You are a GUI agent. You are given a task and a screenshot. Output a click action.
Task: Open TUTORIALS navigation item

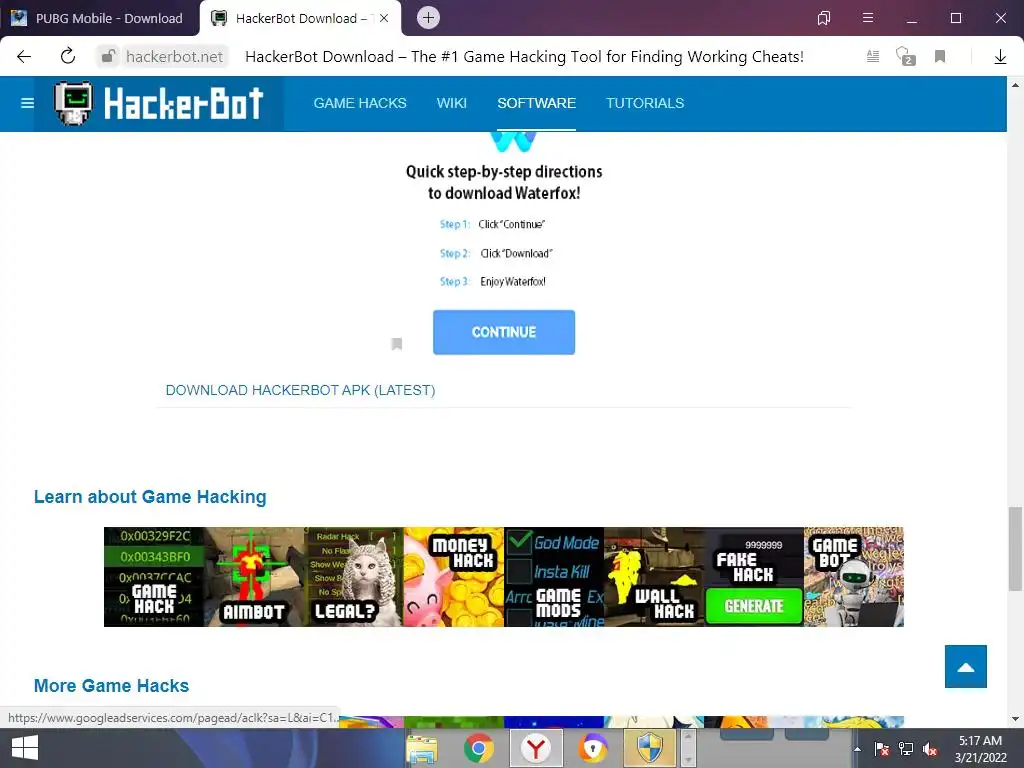click(645, 103)
